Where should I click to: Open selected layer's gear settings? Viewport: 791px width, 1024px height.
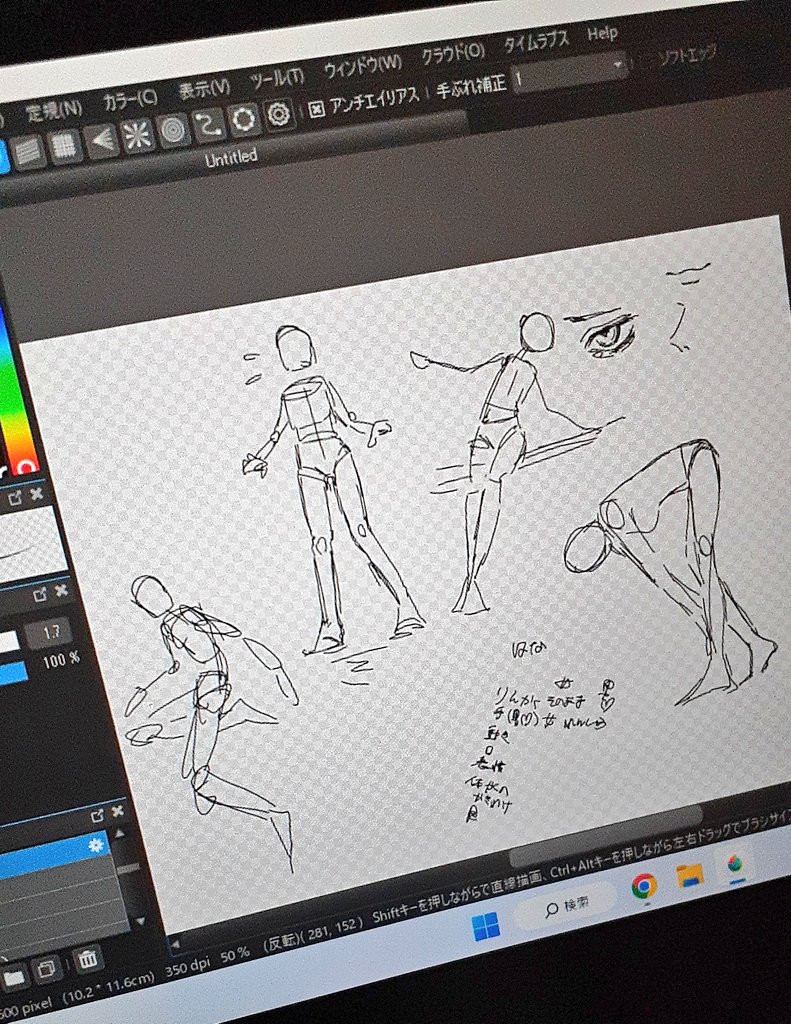(96, 845)
